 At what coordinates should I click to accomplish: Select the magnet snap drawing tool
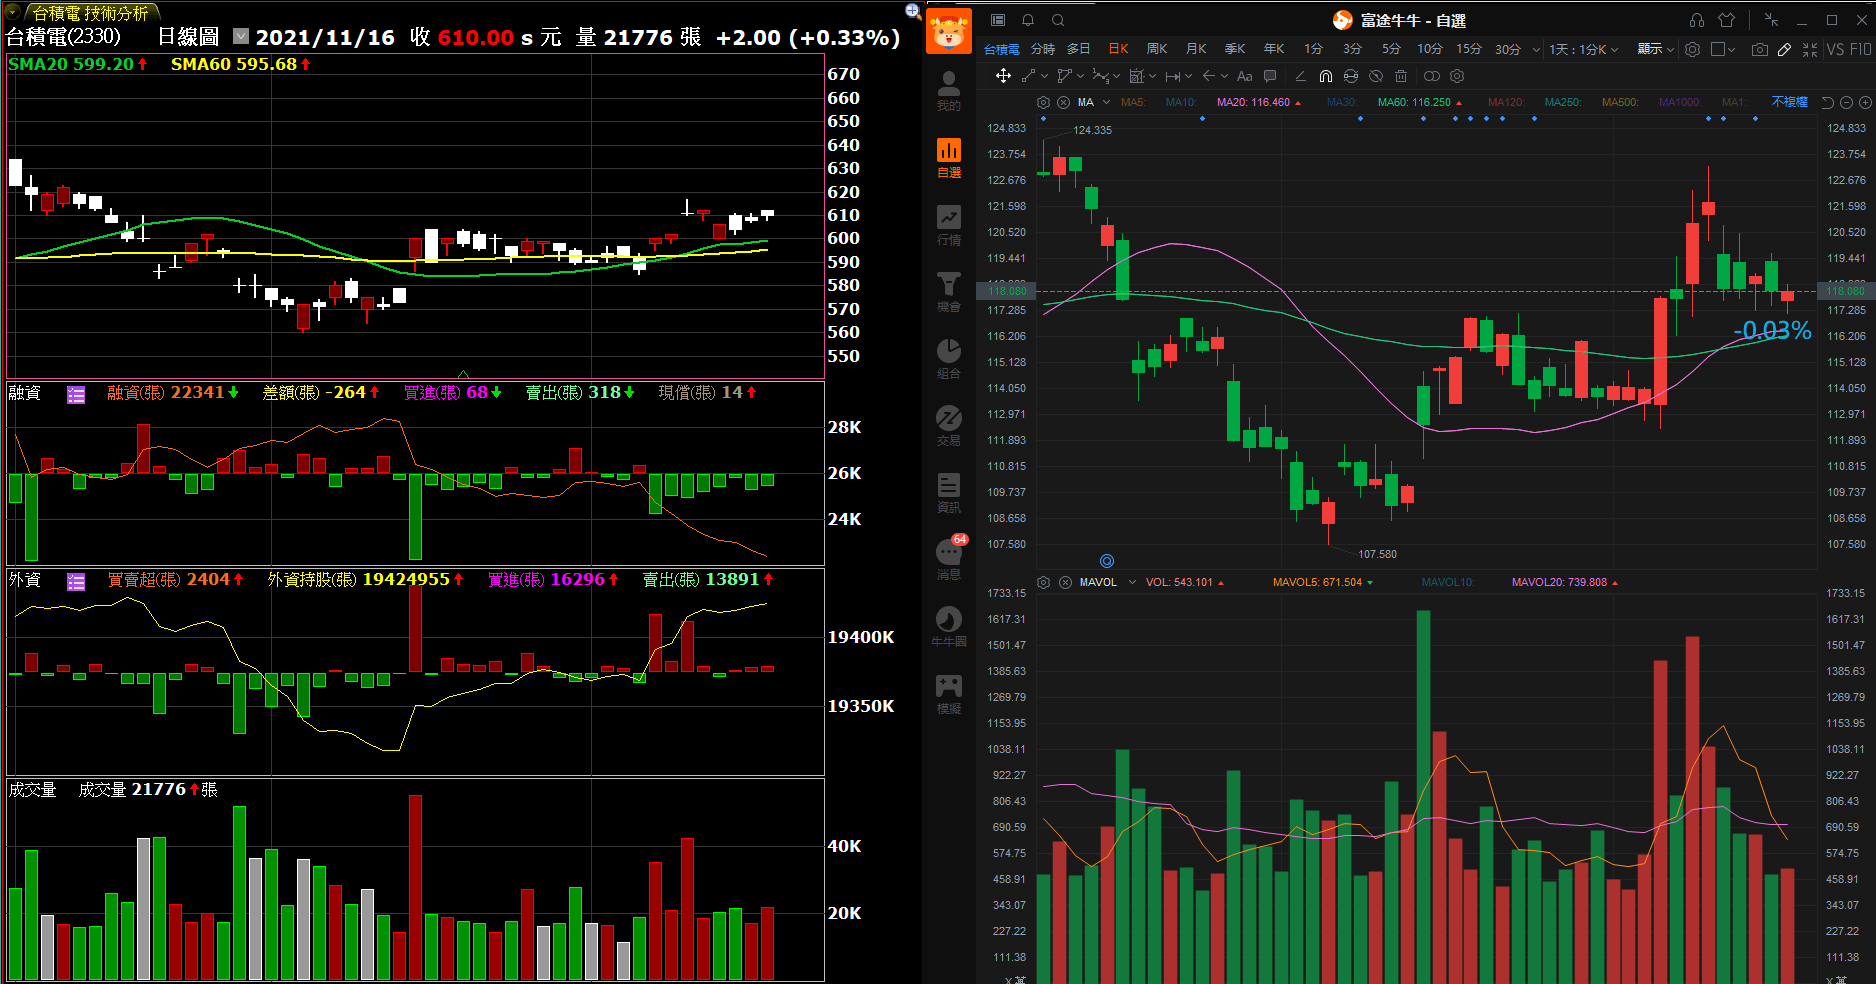click(1325, 76)
